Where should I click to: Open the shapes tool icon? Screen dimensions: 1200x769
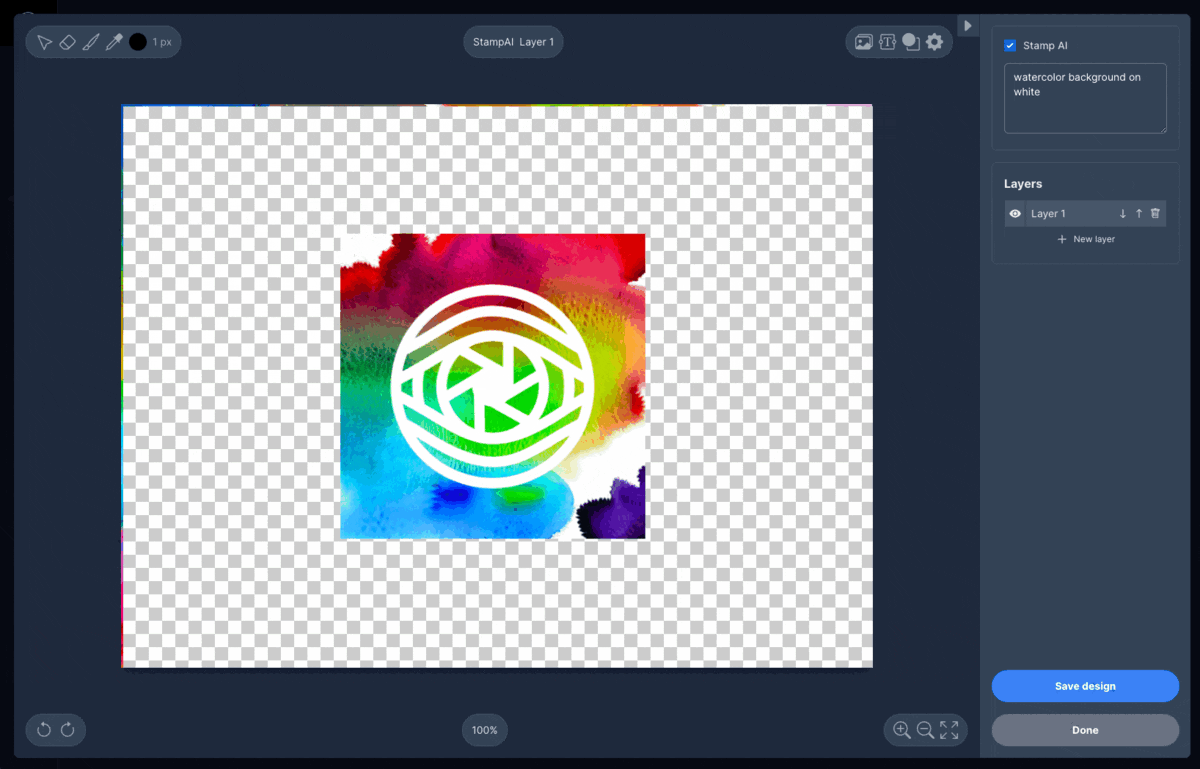910,42
